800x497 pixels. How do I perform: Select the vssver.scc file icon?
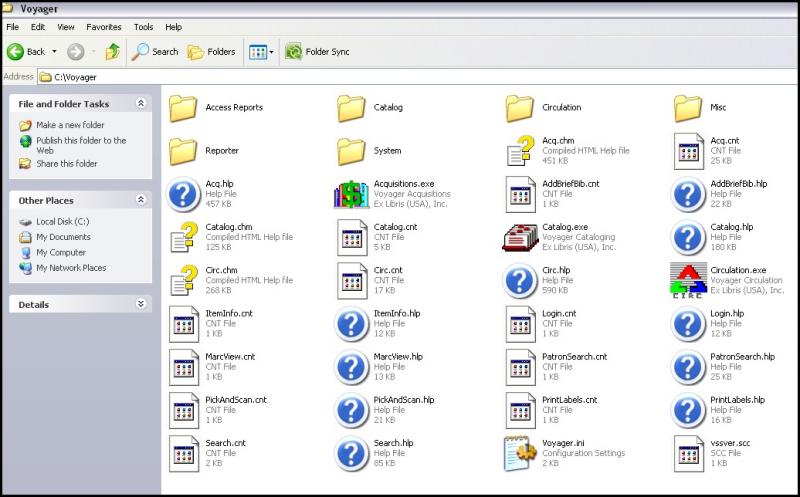click(x=689, y=454)
